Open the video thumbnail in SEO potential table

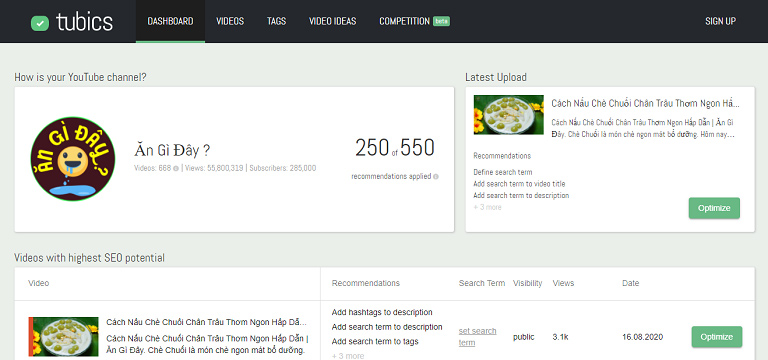(64, 336)
